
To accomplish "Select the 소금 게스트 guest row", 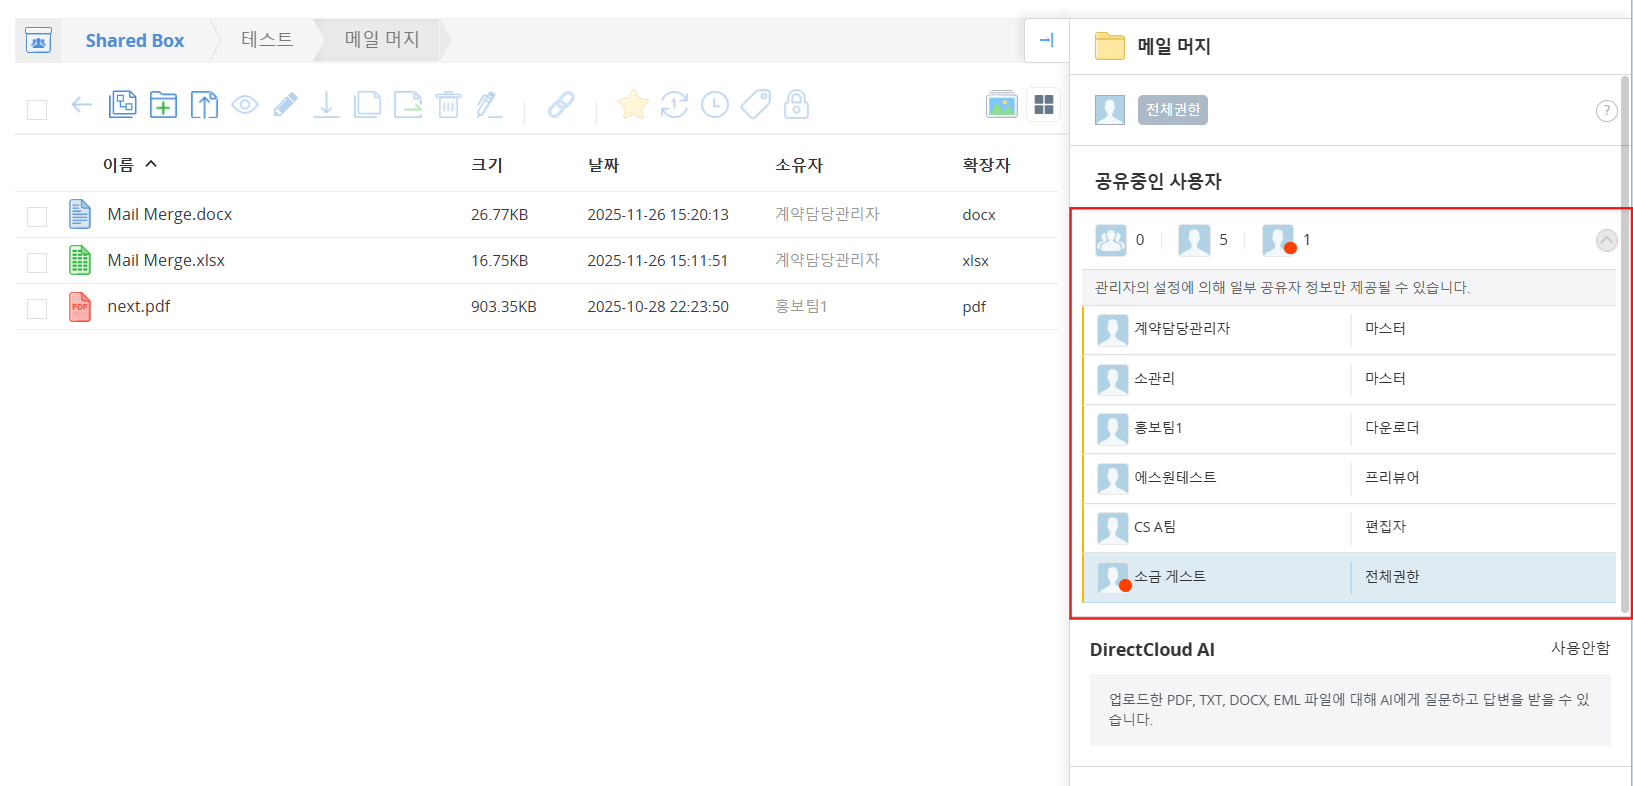I will (x=1350, y=577).
